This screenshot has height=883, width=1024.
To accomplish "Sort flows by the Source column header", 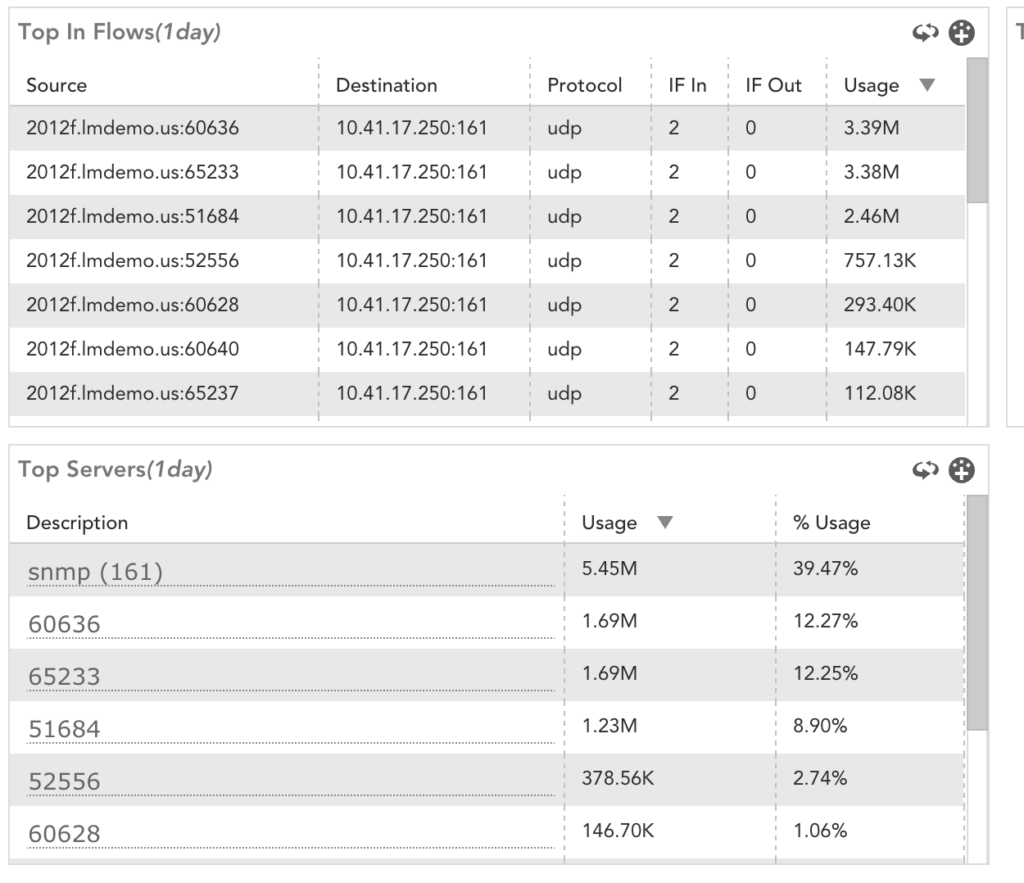I will (57, 85).
